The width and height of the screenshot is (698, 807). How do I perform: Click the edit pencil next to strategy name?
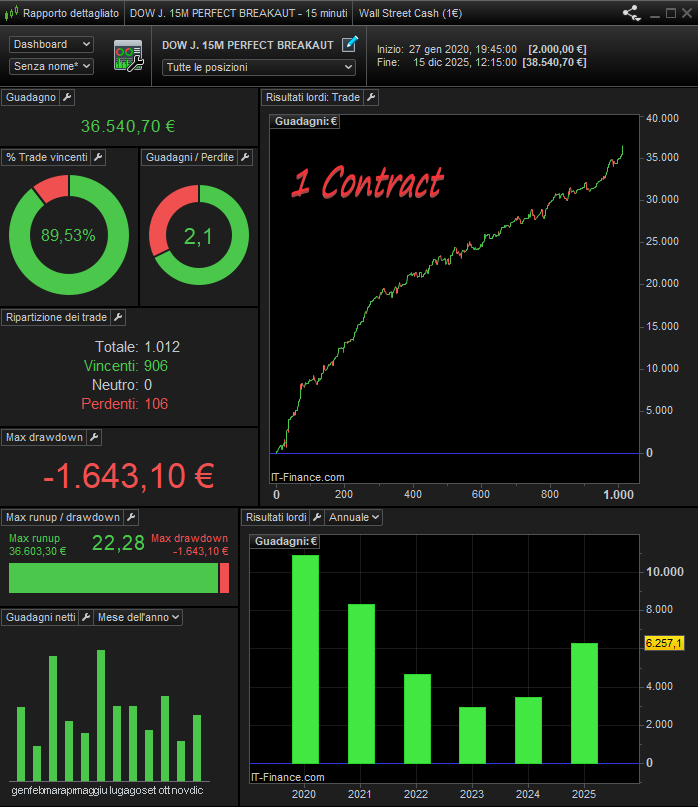tap(349, 44)
